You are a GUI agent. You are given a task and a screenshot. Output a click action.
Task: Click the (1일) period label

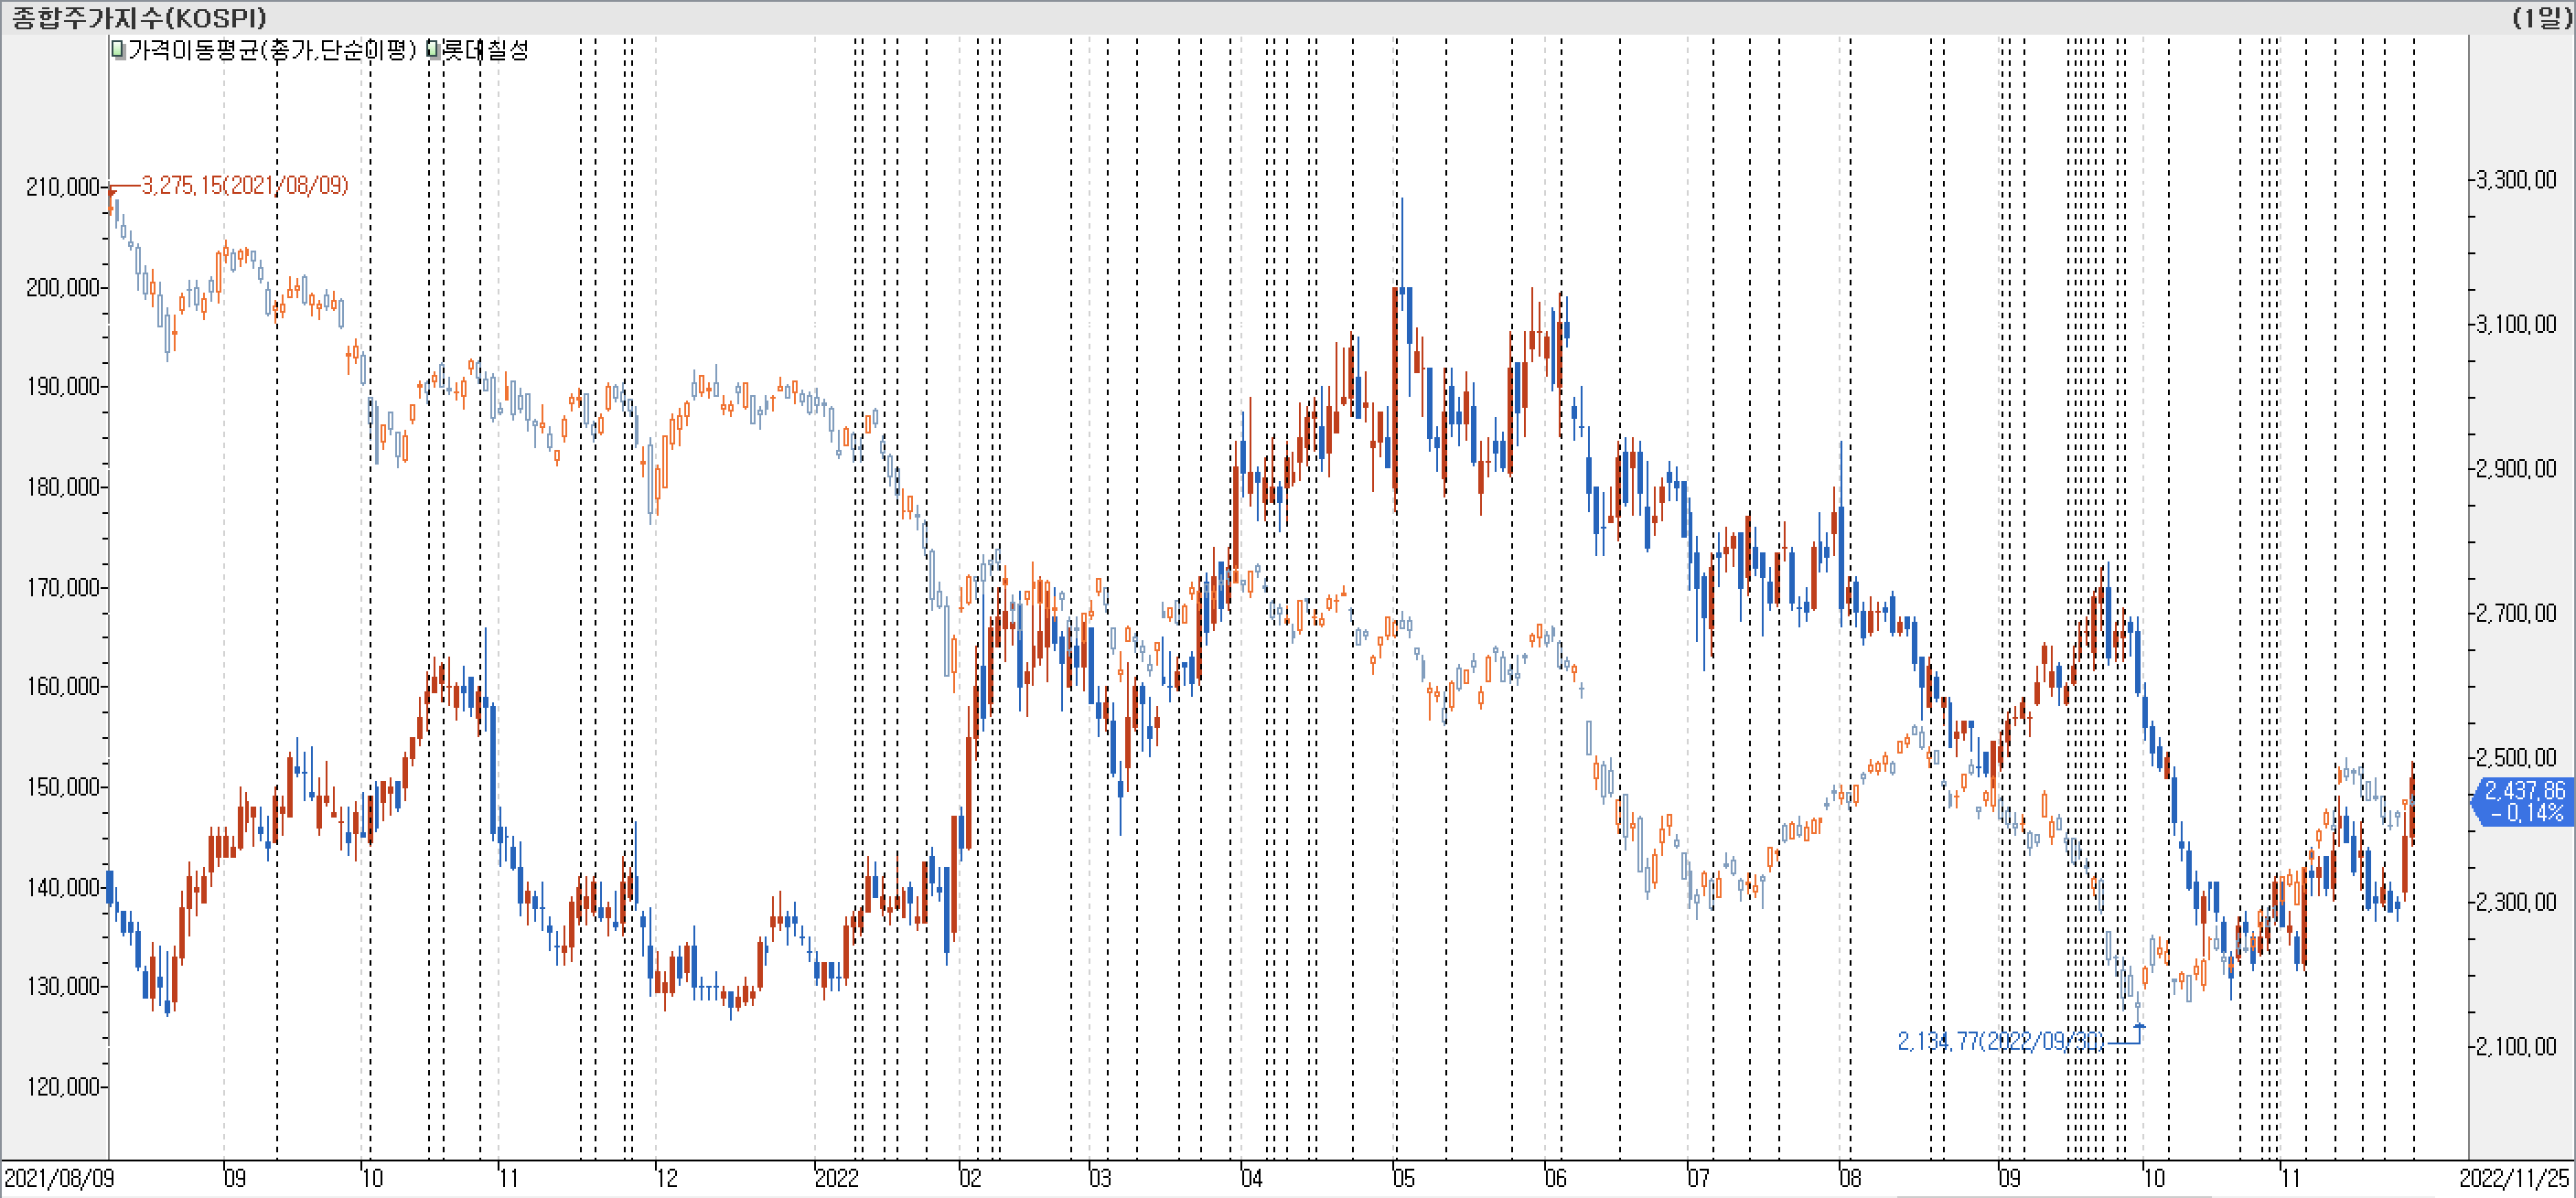click(2541, 17)
